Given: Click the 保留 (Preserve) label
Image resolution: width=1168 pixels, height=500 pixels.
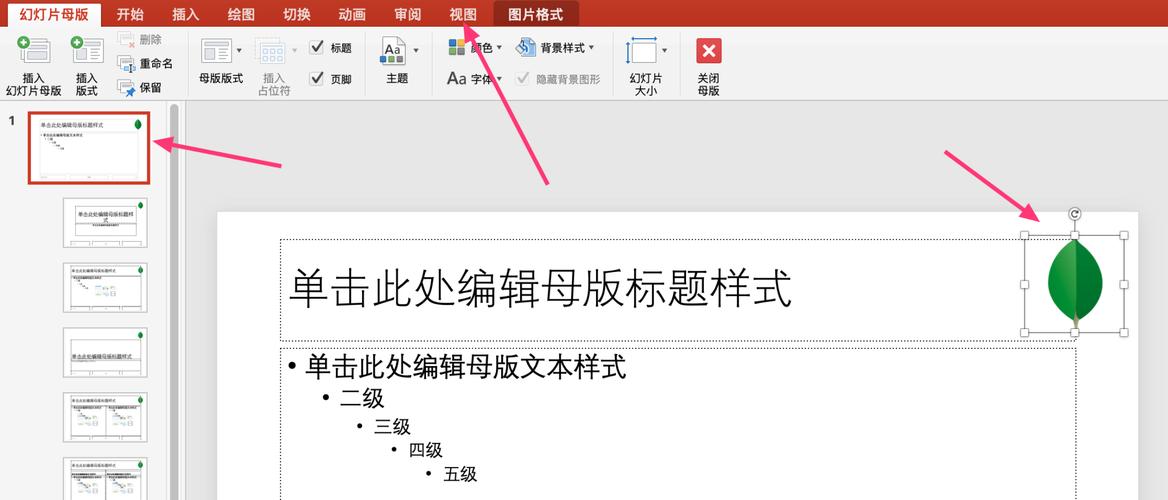Looking at the screenshot, I should tap(150, 88).
